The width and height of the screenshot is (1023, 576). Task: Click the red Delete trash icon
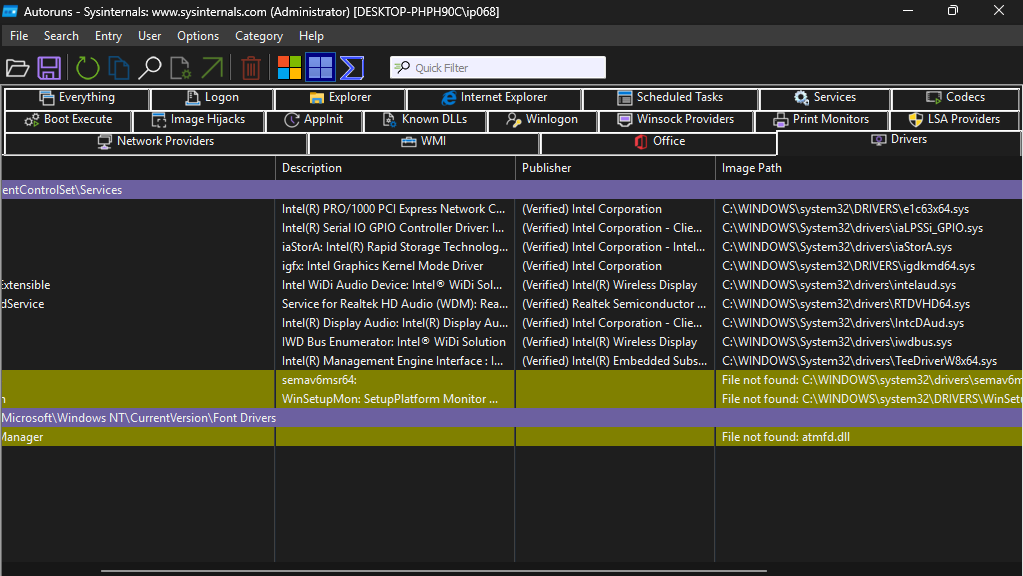coord(251,68)
